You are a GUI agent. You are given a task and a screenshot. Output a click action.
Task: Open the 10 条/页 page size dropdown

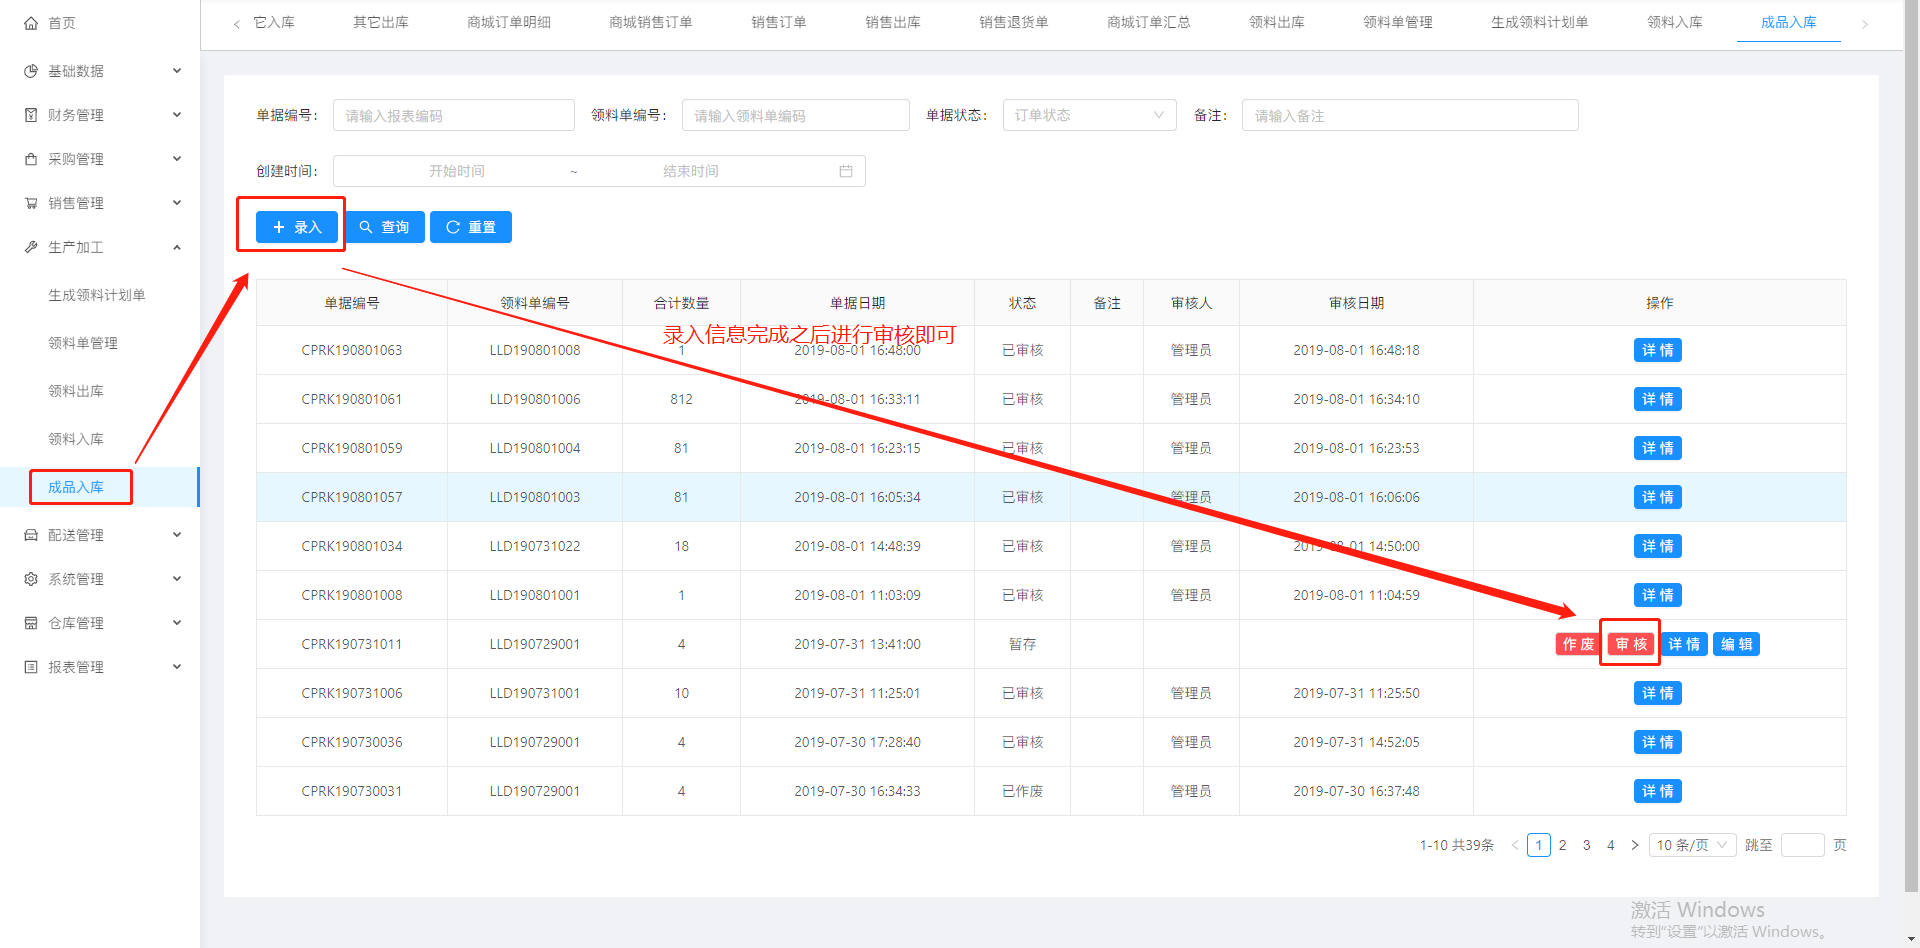coord(1692,845)
